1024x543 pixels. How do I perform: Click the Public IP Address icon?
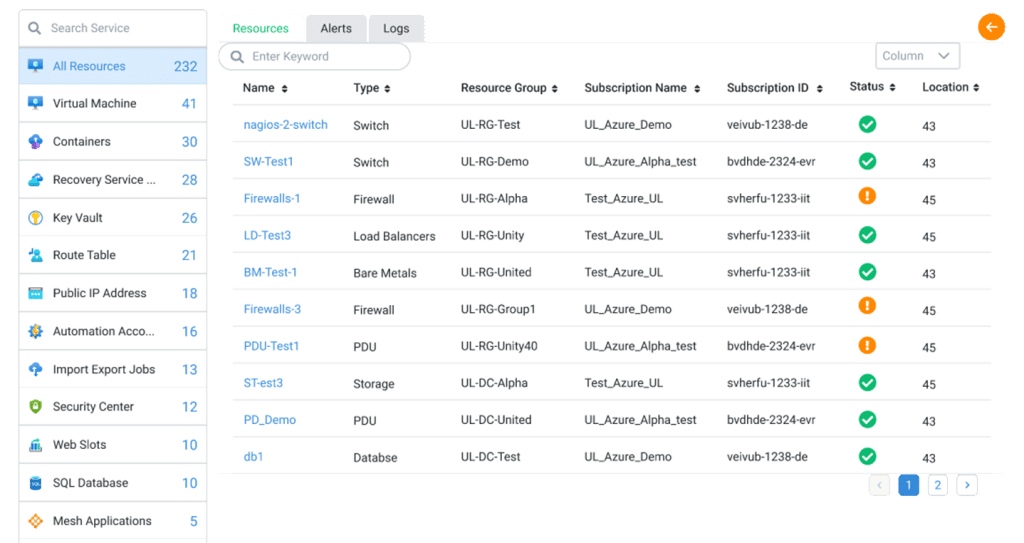pos(35,293)
